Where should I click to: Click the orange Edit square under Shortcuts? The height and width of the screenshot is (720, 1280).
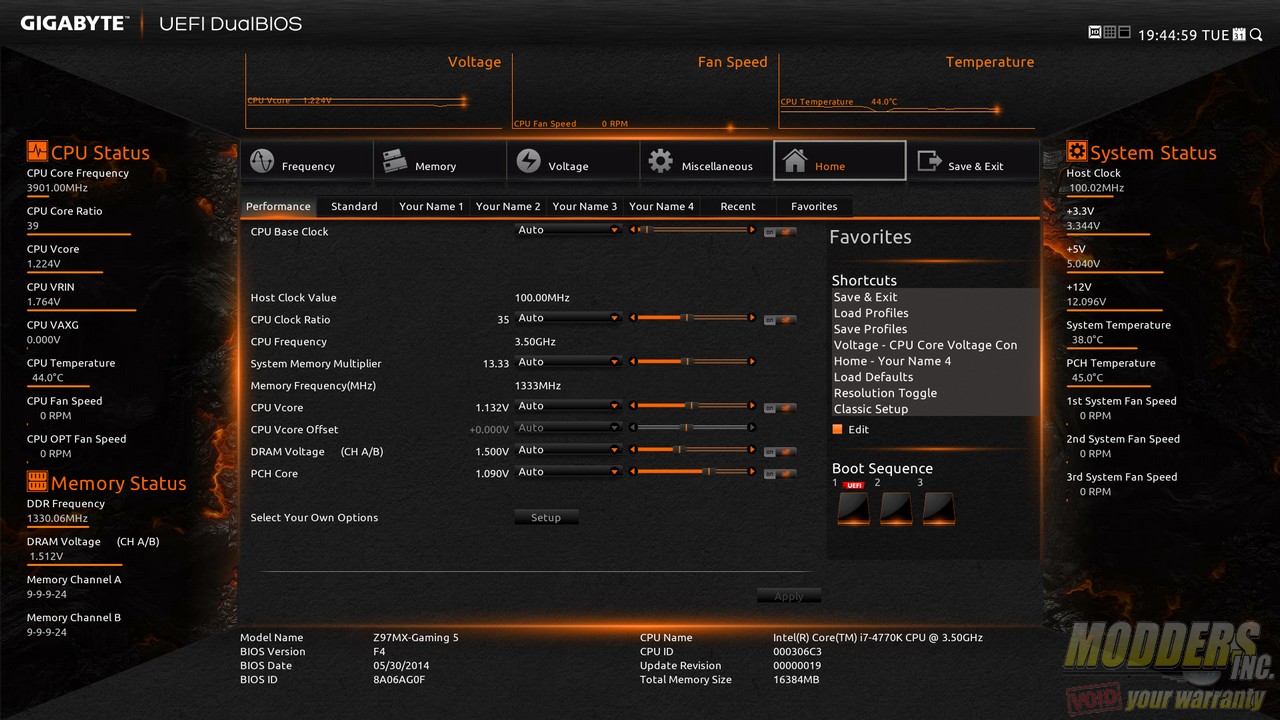pyautogui.click(x=838, y=429)
